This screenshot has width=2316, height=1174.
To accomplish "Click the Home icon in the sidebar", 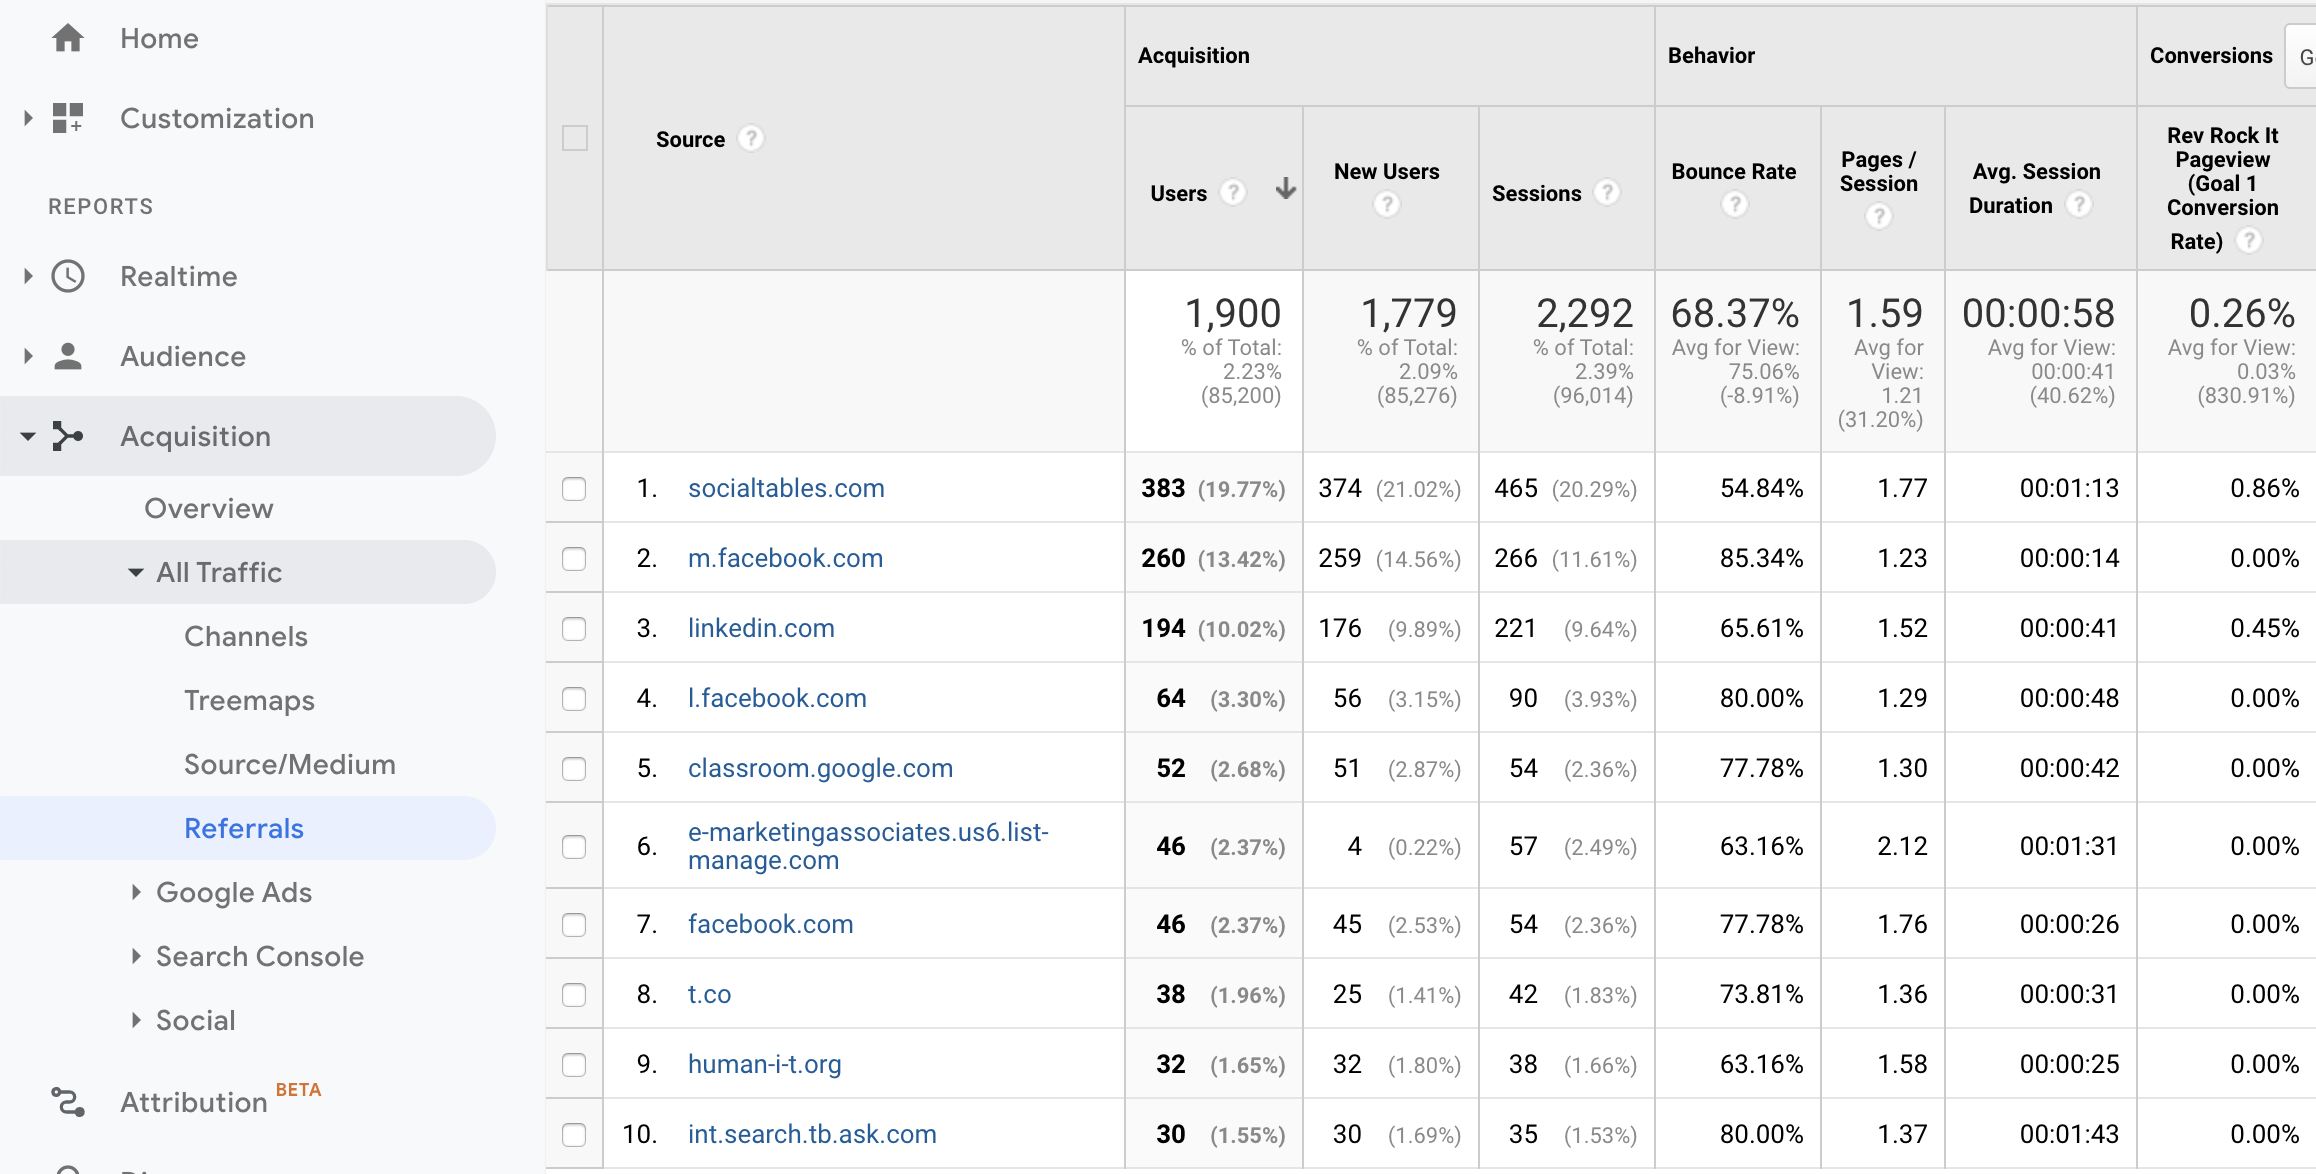I will click(68, 37).
